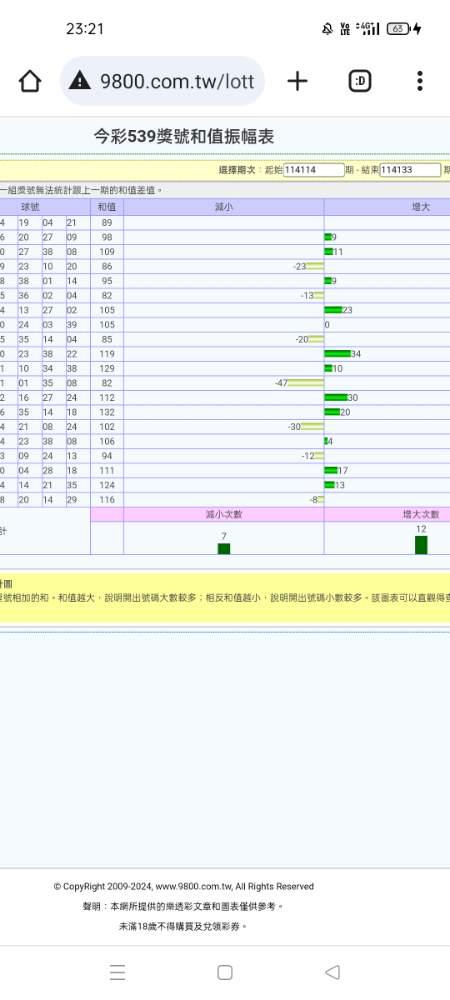The height and width of the screenshot is (1000, 450).
Task: Tap the green increase bar labeled 34
Action: click(x=337, y=354)
